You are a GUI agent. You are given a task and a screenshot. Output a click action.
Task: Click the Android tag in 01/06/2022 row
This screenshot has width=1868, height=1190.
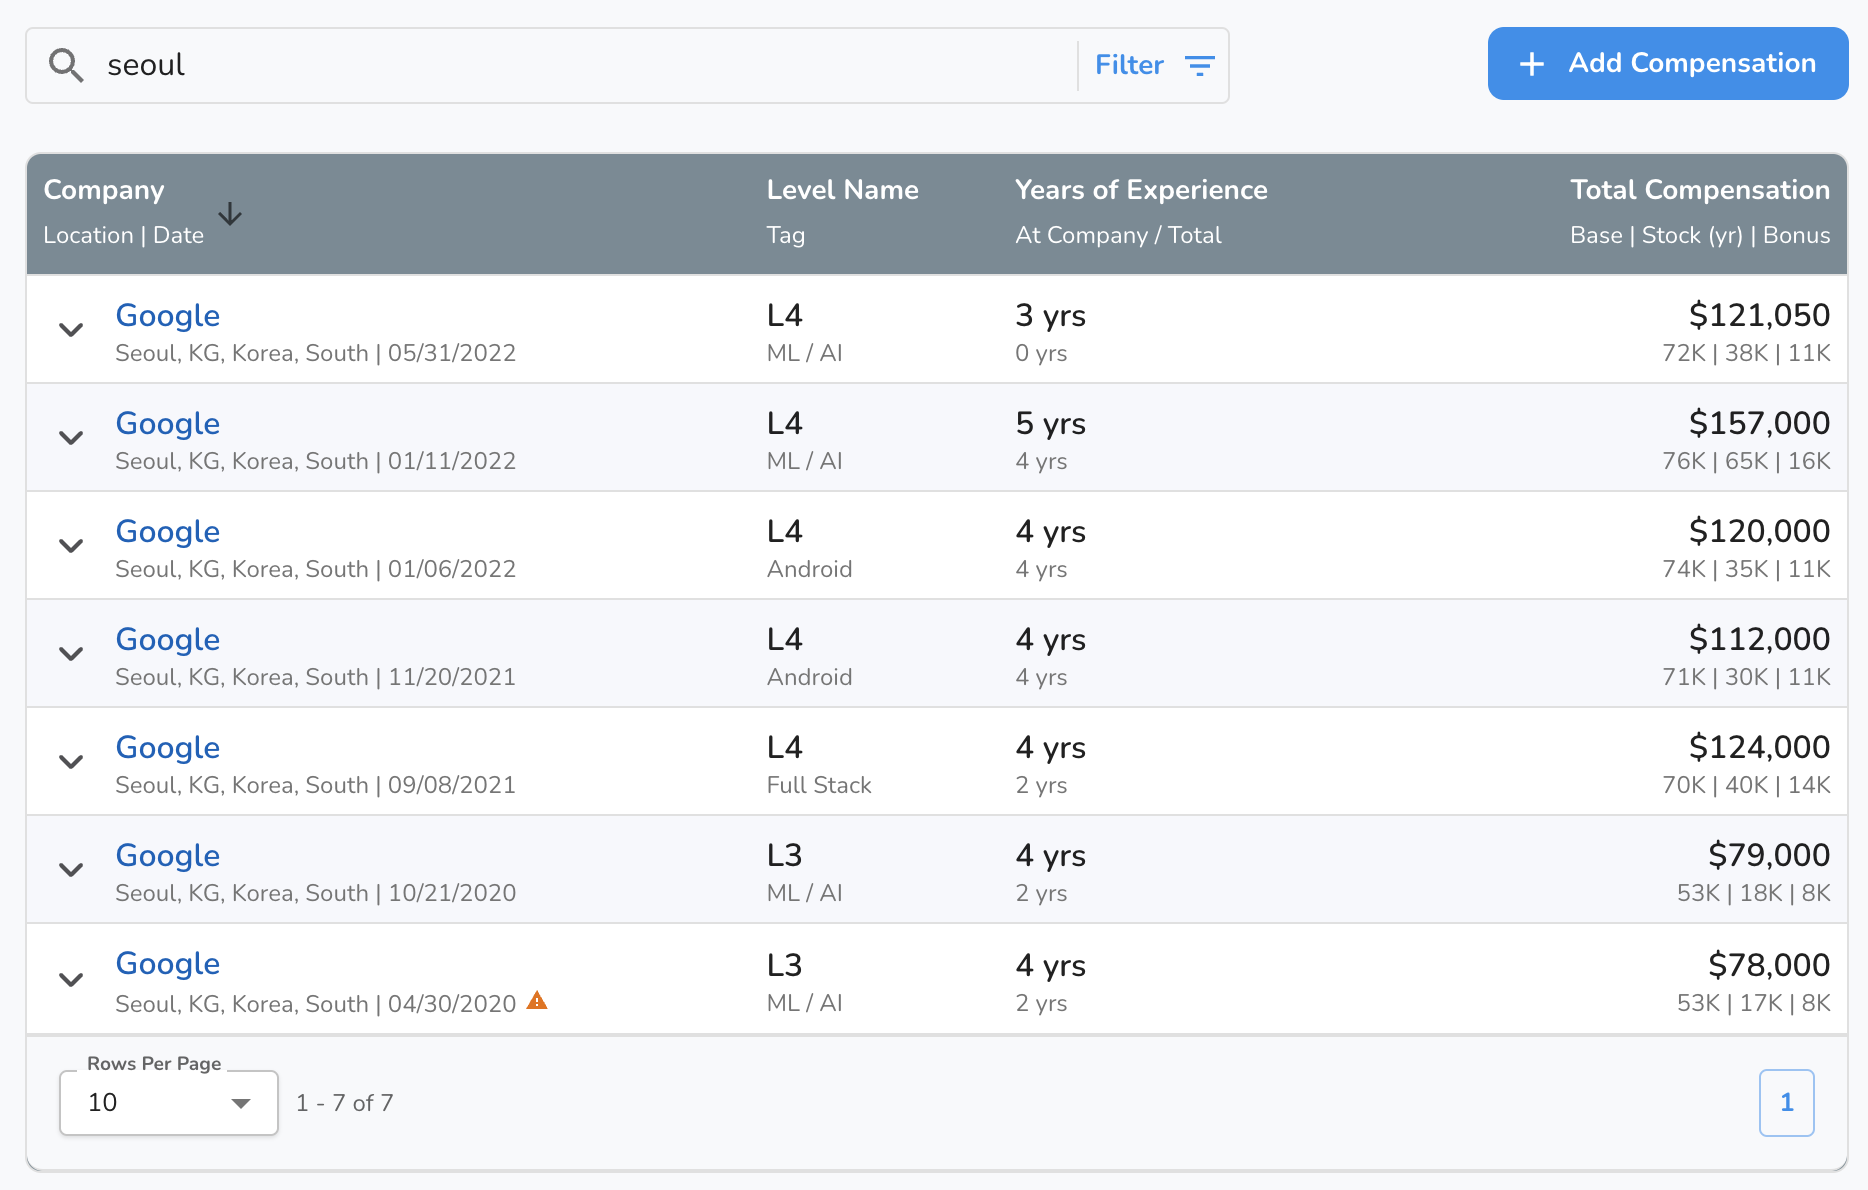tap(810, 569)
